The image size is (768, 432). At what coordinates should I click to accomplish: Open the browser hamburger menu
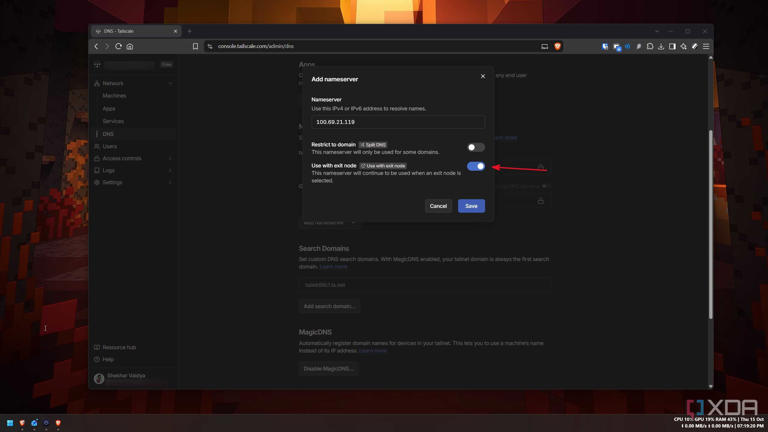click(x=706, y=46)
